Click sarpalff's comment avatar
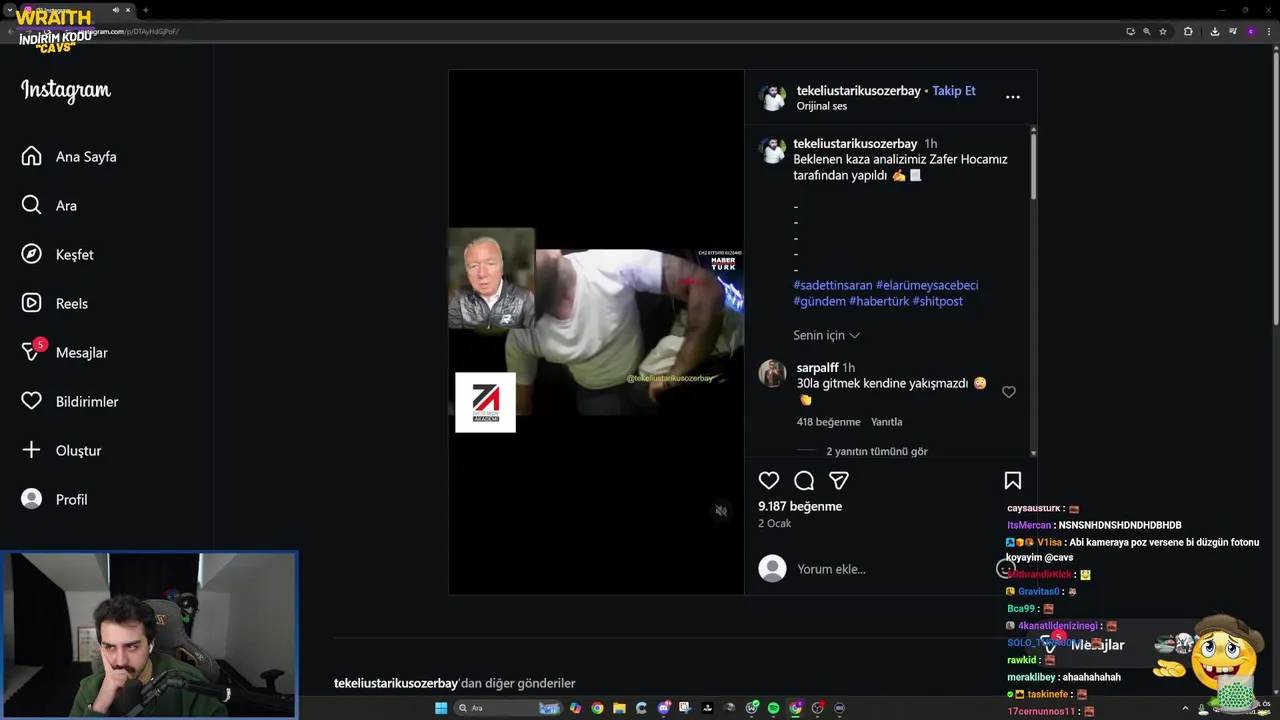 [772, 374]
